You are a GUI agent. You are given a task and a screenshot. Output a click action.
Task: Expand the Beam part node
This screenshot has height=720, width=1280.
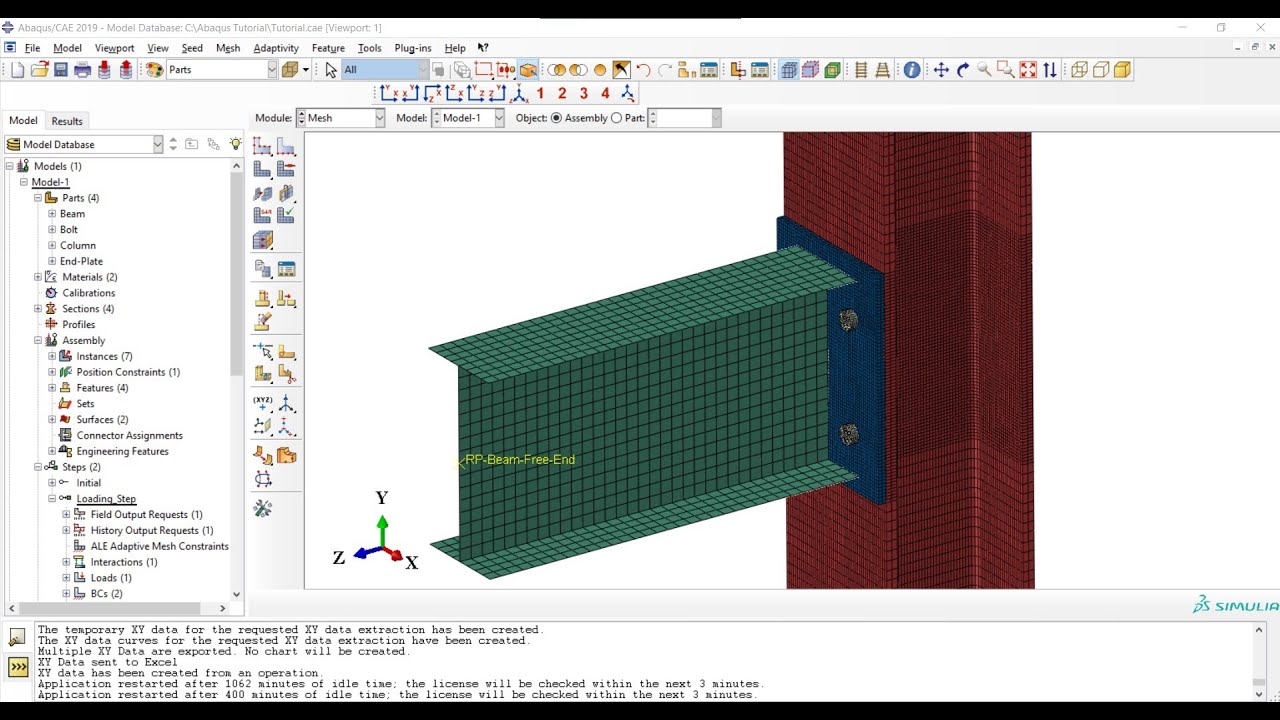click(52, 214)
